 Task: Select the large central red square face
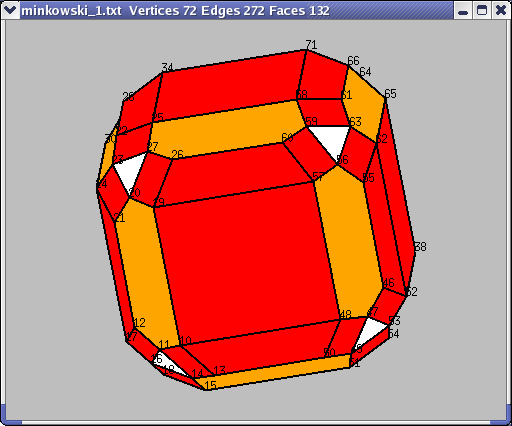(x=247, y=263)
